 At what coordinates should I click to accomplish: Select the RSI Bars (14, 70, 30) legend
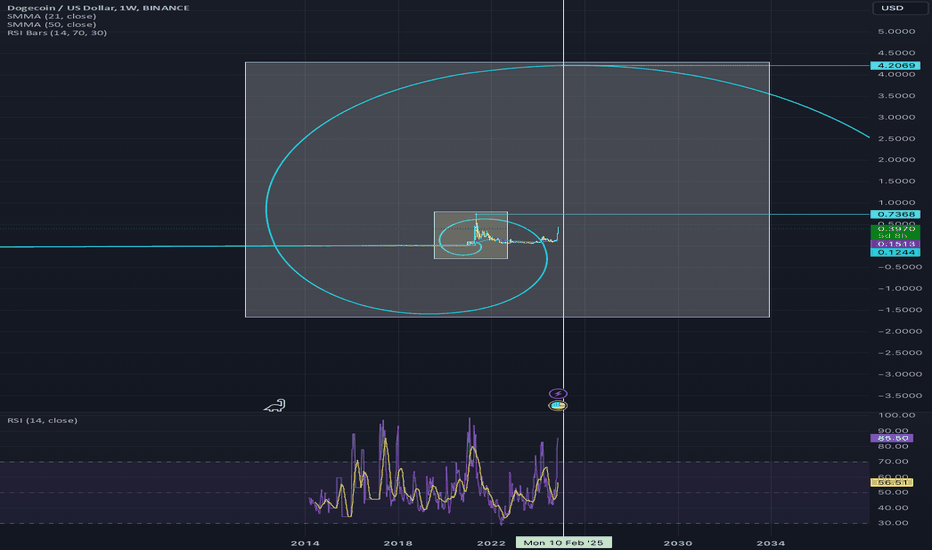click(57, 33)
